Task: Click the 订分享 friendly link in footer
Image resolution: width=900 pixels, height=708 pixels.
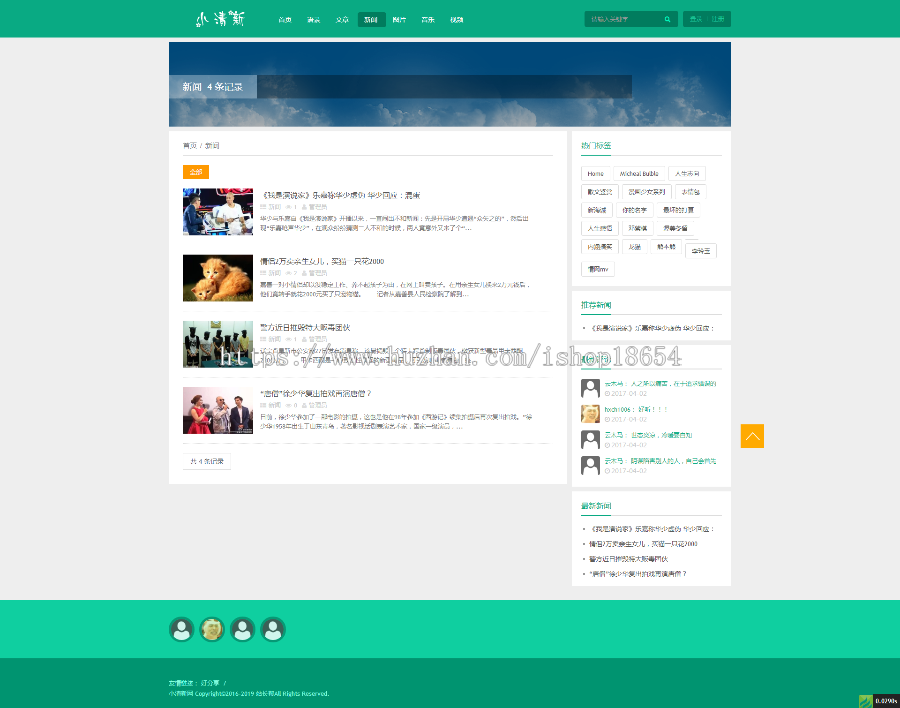Action: 210,683
